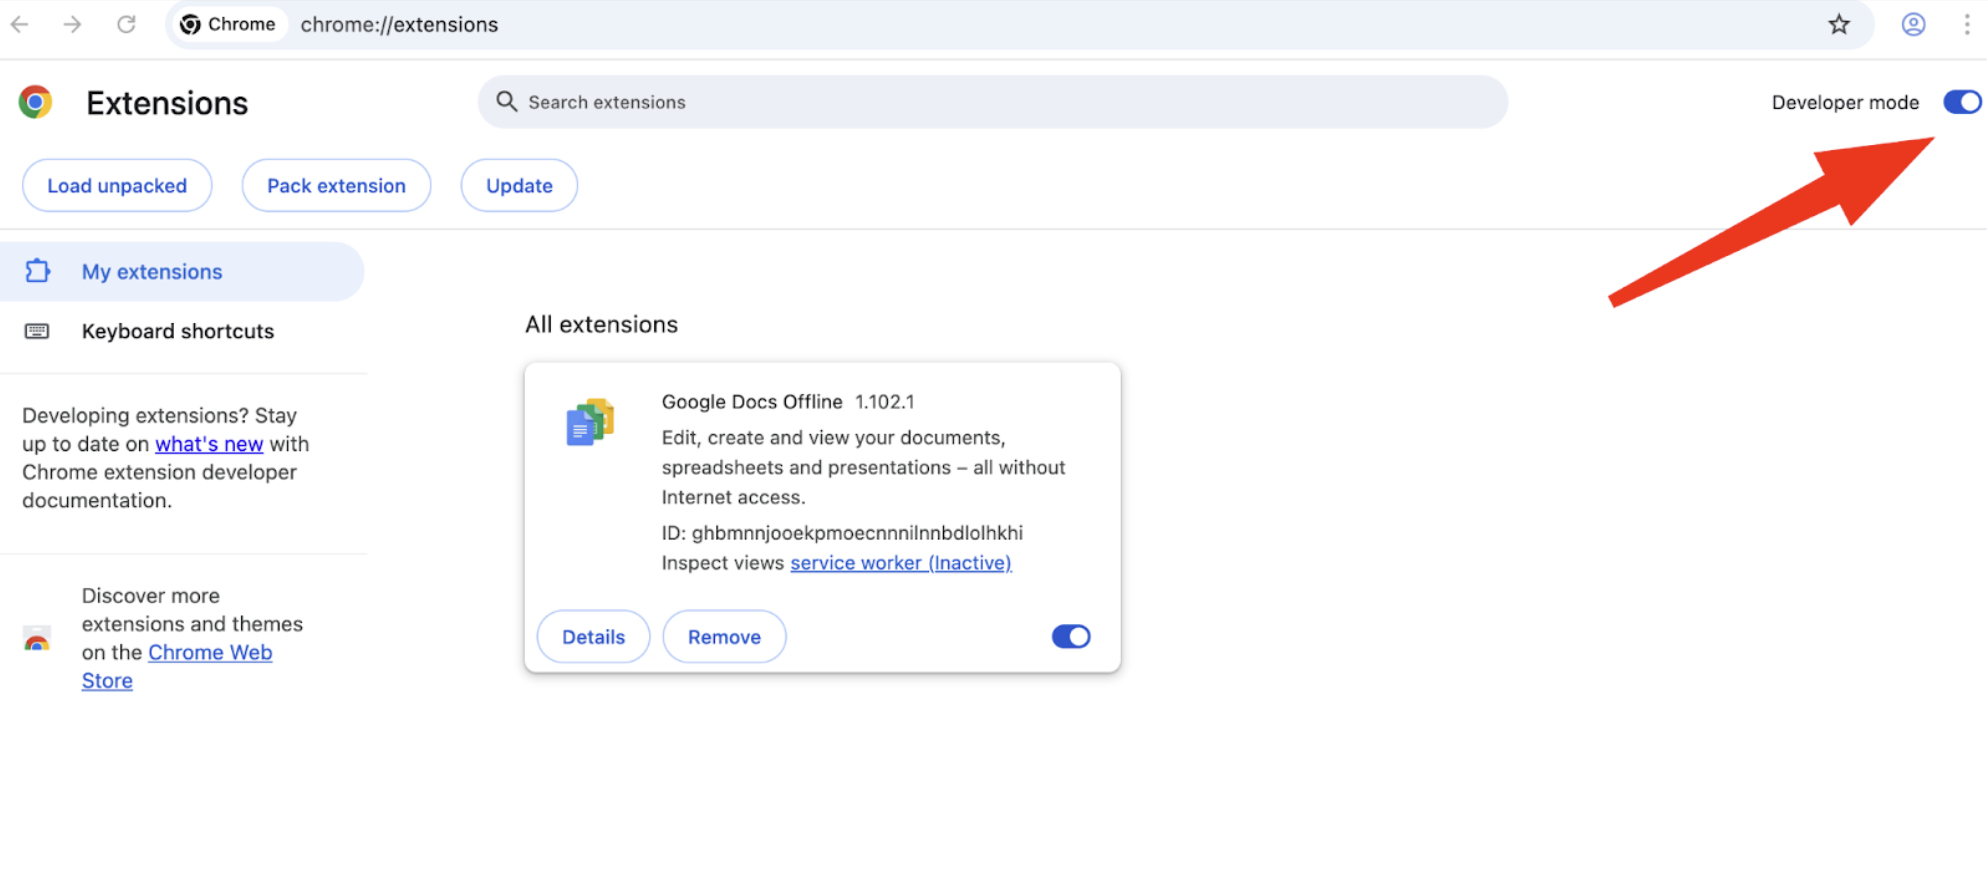The width and height of the screenshot is (1988, 874).
Task: Open the Chrome three-dot menu
Action: coord(1966,24)
